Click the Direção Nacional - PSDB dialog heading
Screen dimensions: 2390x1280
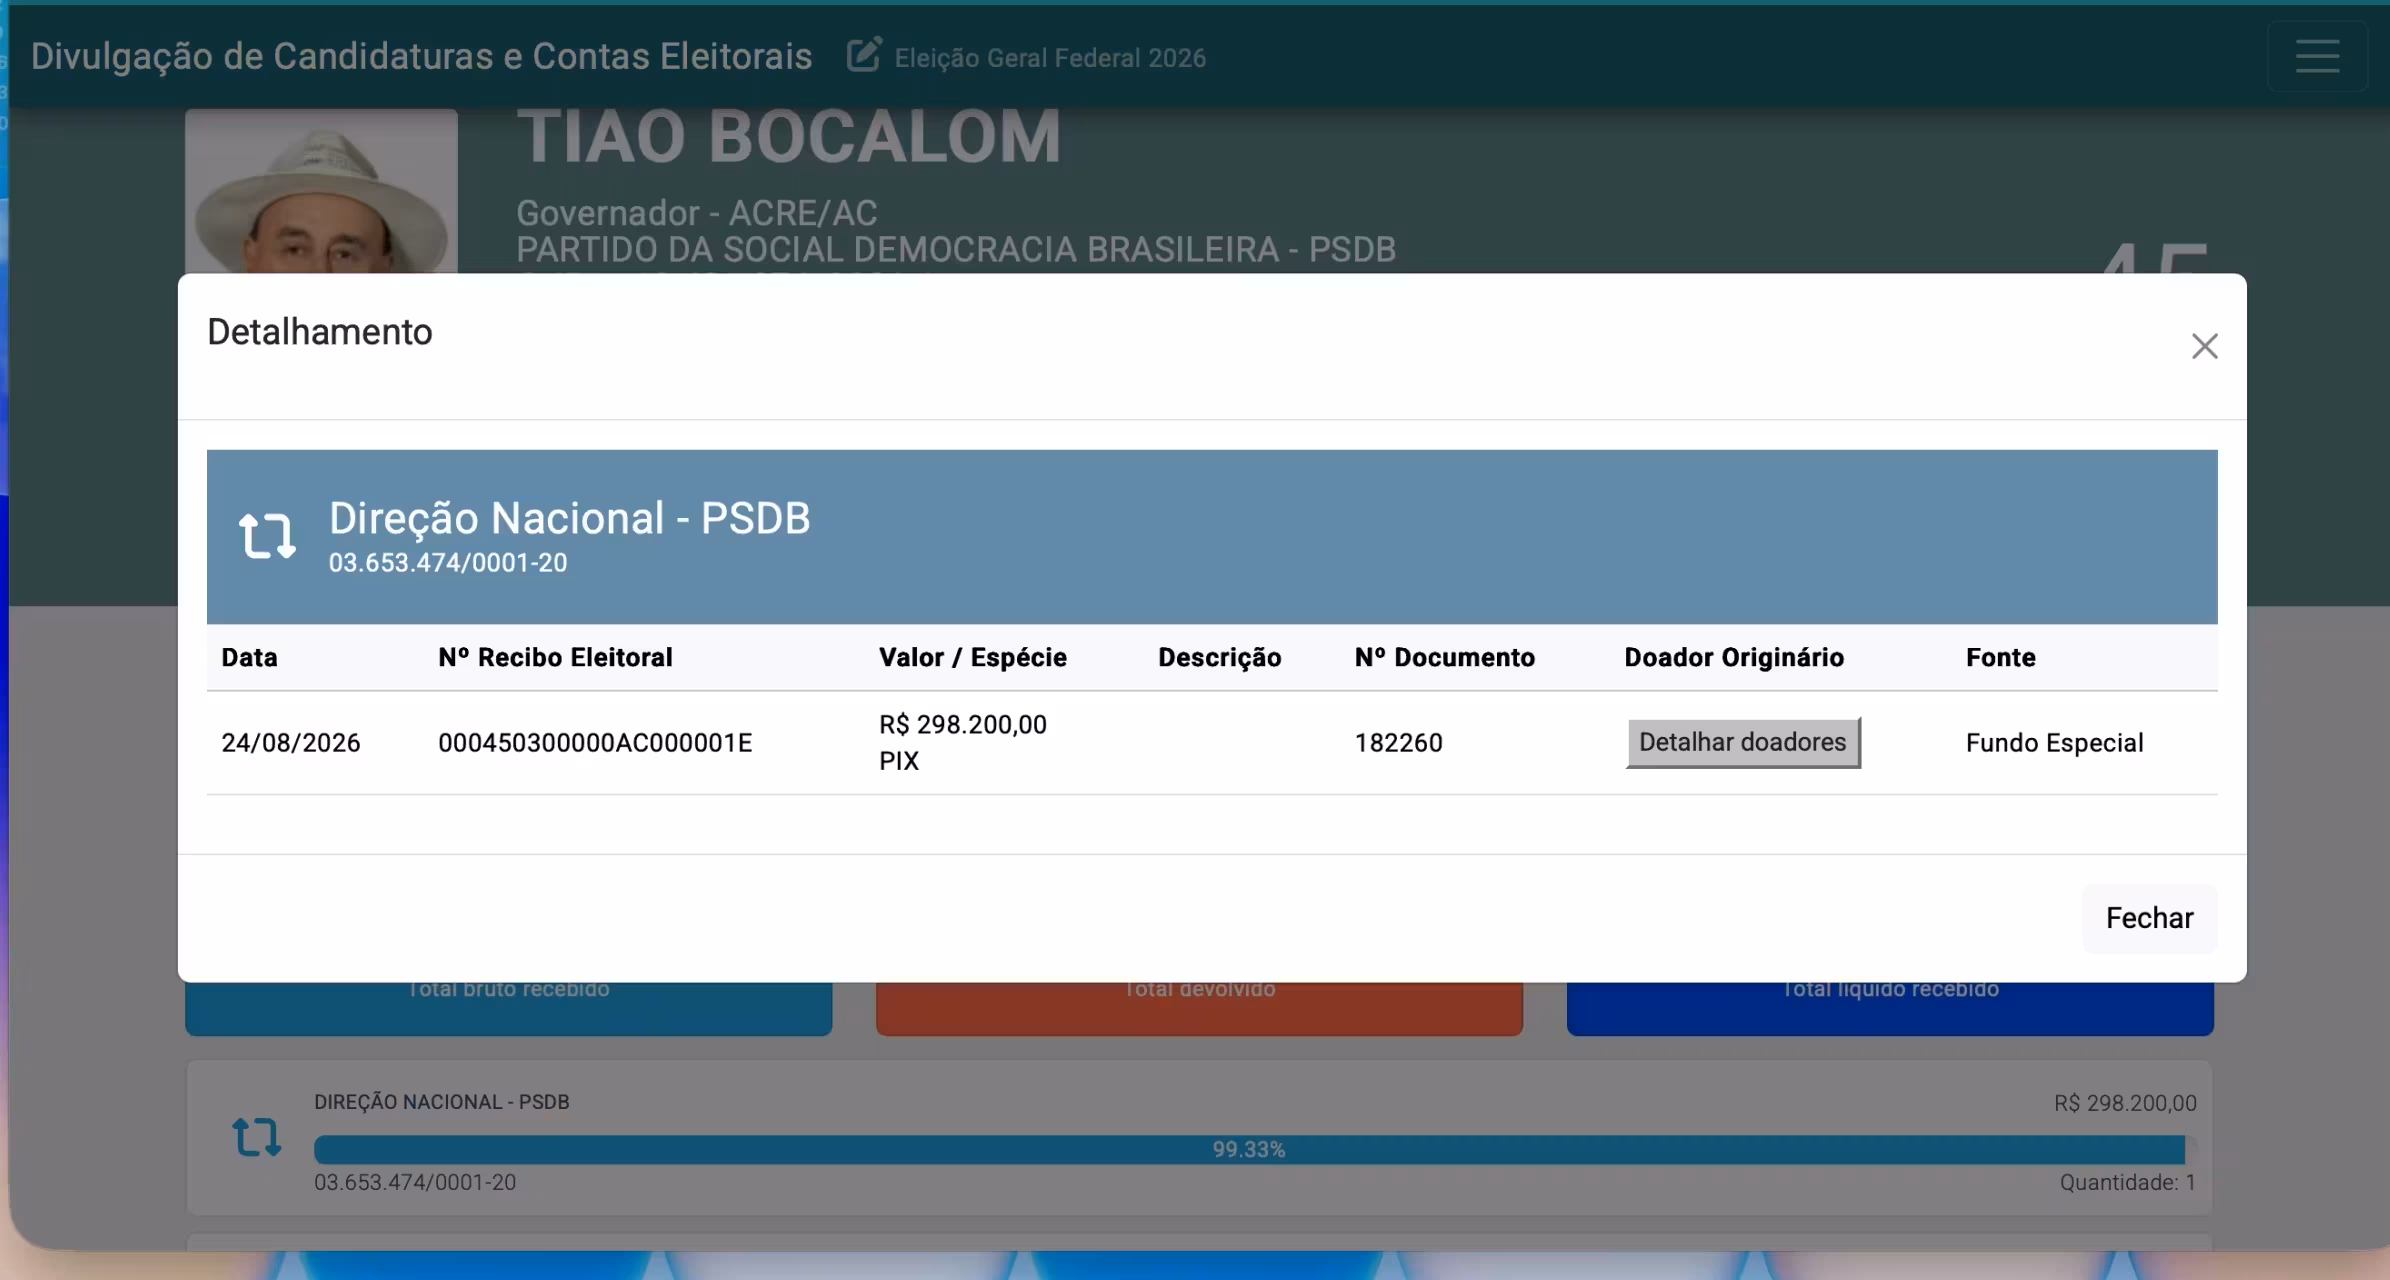(x=569, y=518)
